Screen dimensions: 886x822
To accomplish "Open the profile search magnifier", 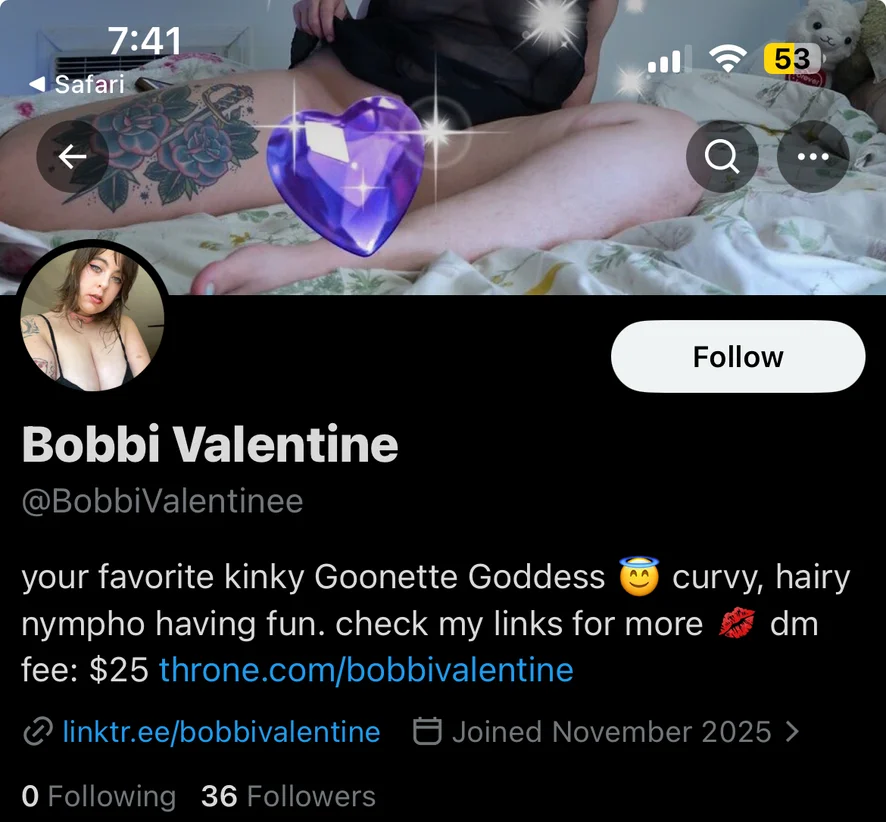I will [x=722, y=157].
